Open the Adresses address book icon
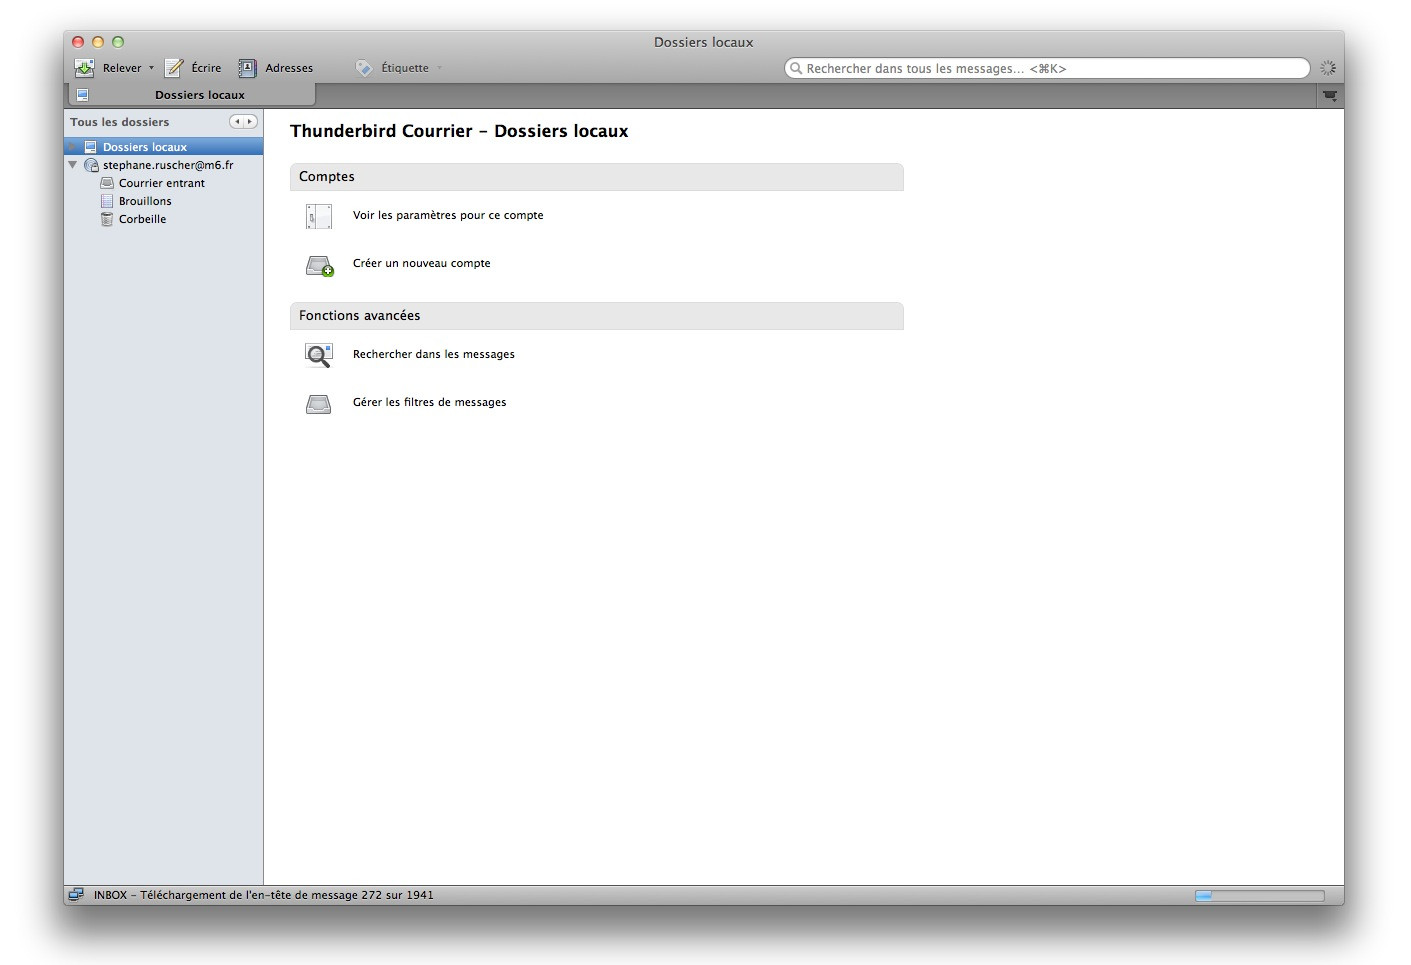The width and height of the screenshot is (1411, 965). point(247,68)
